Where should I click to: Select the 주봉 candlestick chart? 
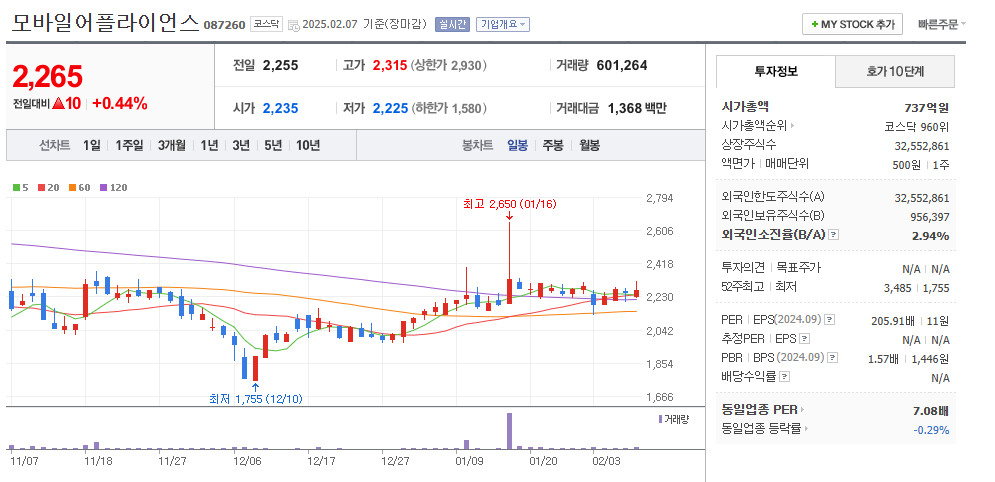tap(553, 145)
